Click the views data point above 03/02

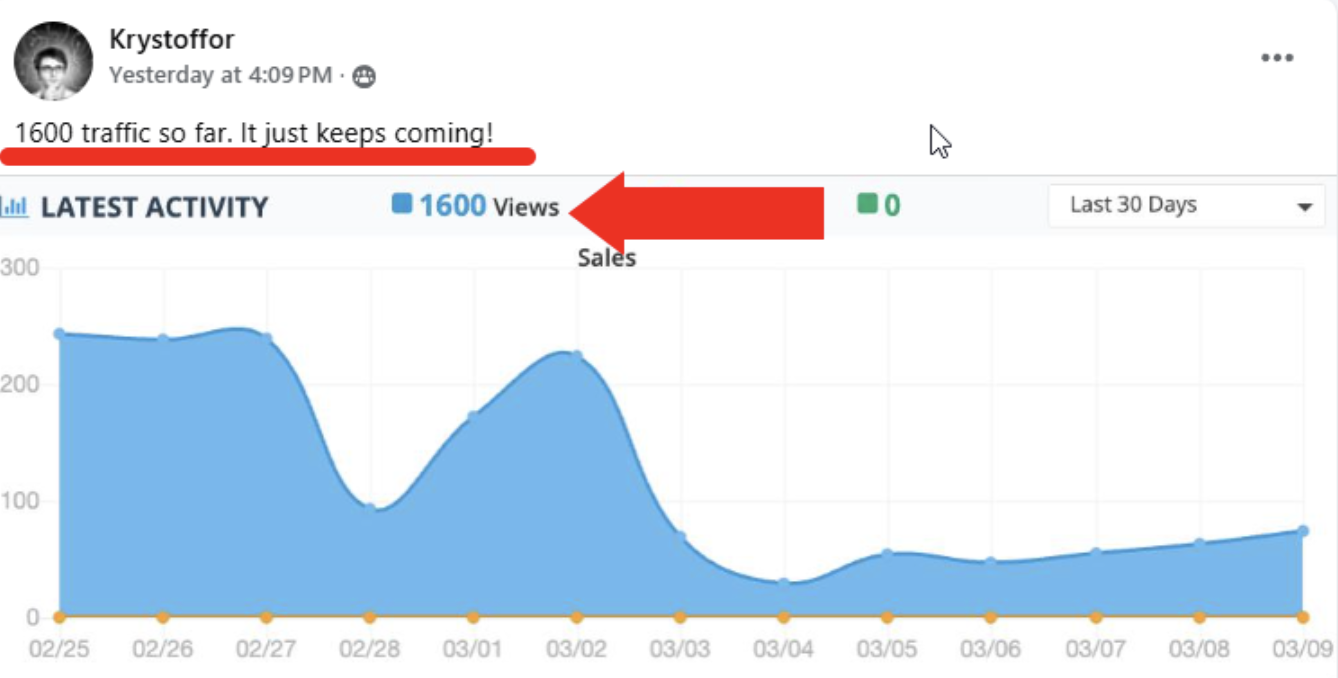click(x=576, y=356)
